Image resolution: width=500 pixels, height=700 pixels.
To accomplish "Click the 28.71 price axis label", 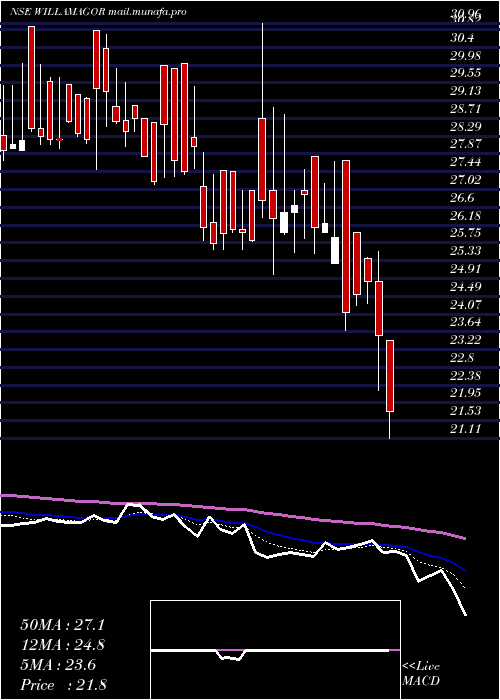I will 465,109.
